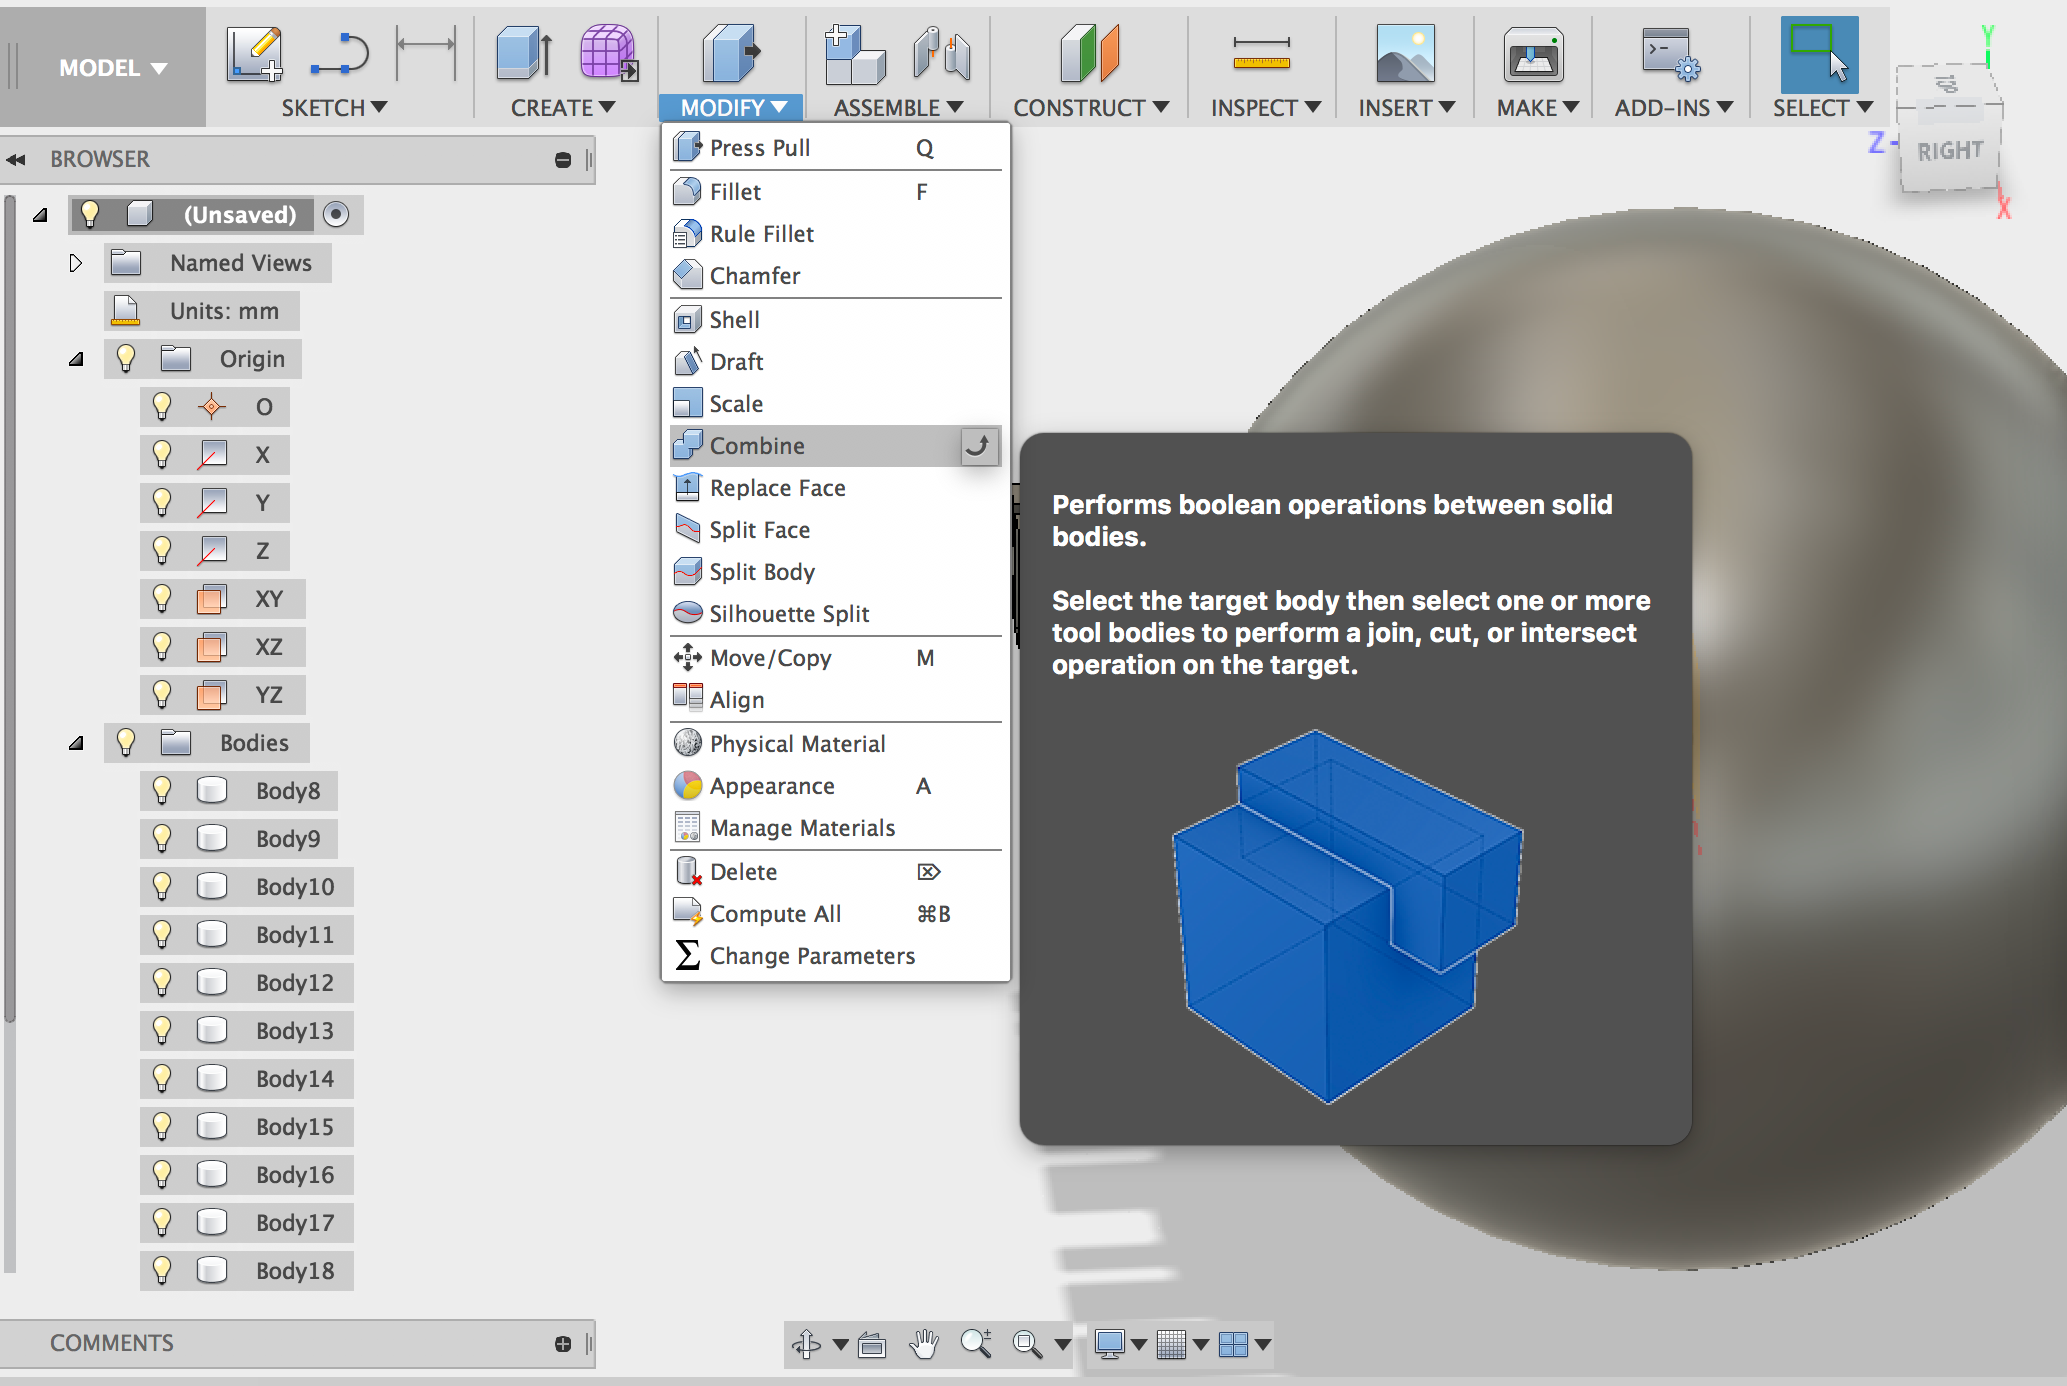Click the Joint icon in Assemble
This screenshot has height=1386, width=2067.
(941, 54)
